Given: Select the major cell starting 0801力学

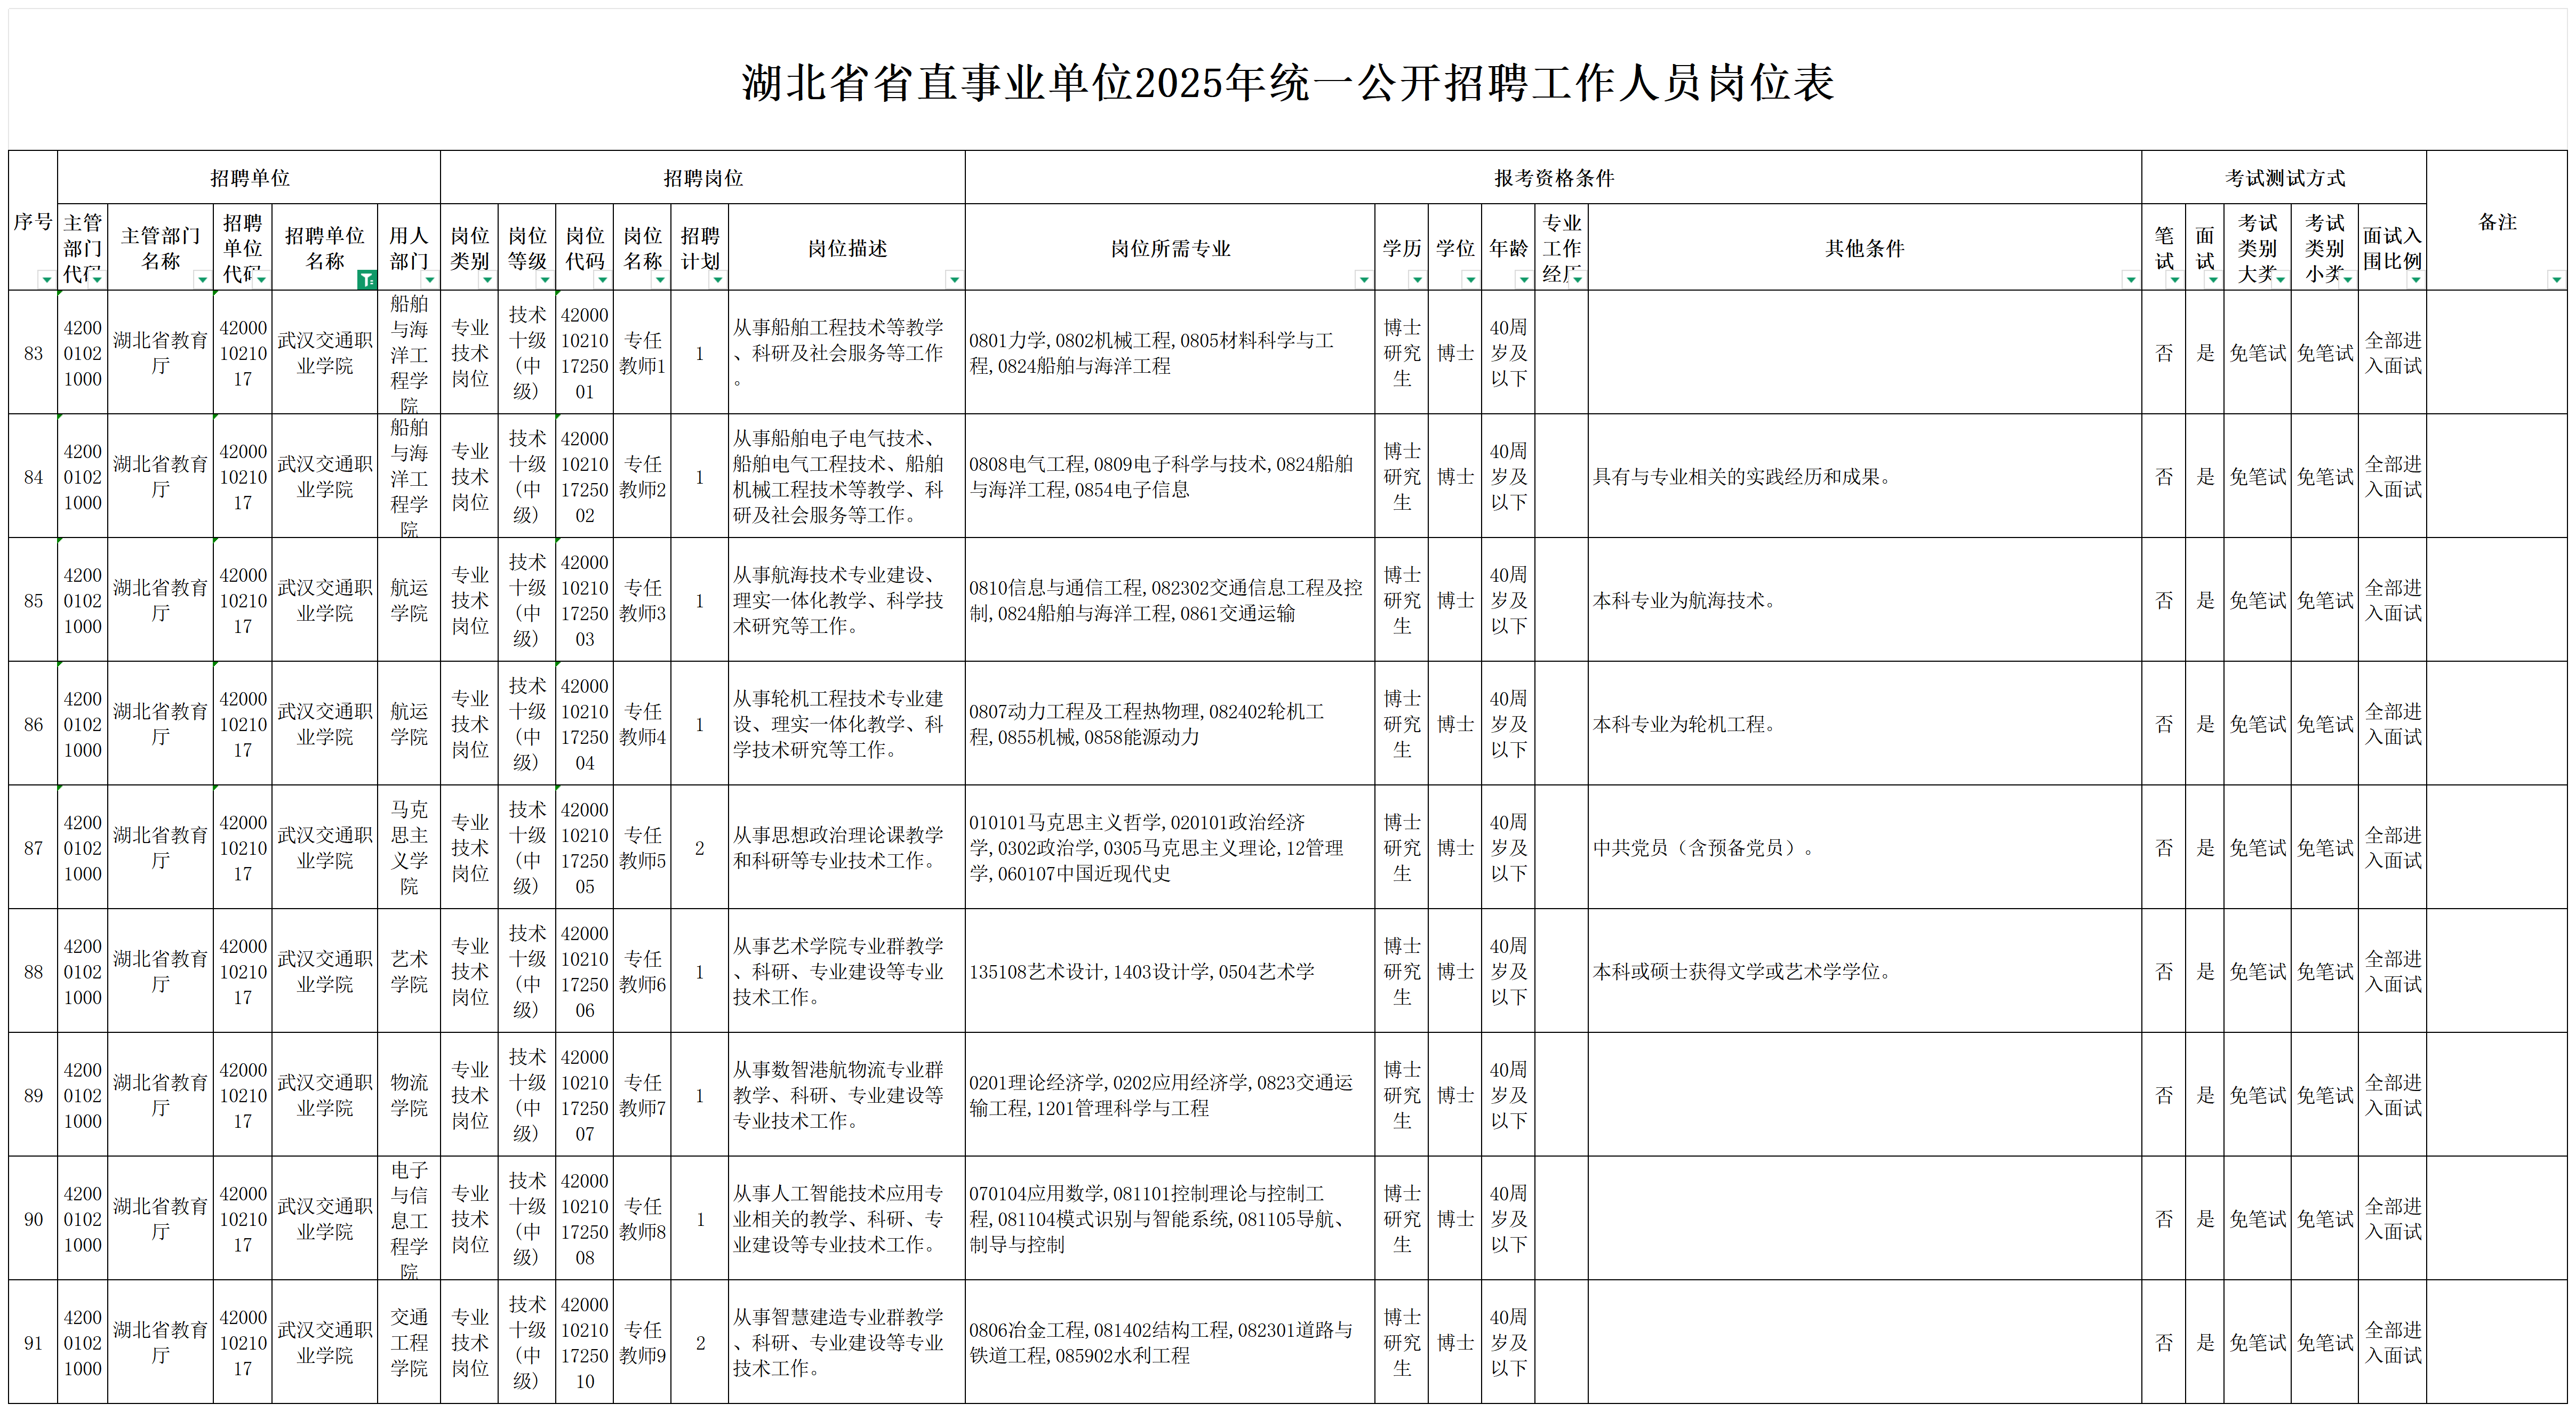Looking at the screenshot, I should pyautogui.click(x=1170, y=353).
